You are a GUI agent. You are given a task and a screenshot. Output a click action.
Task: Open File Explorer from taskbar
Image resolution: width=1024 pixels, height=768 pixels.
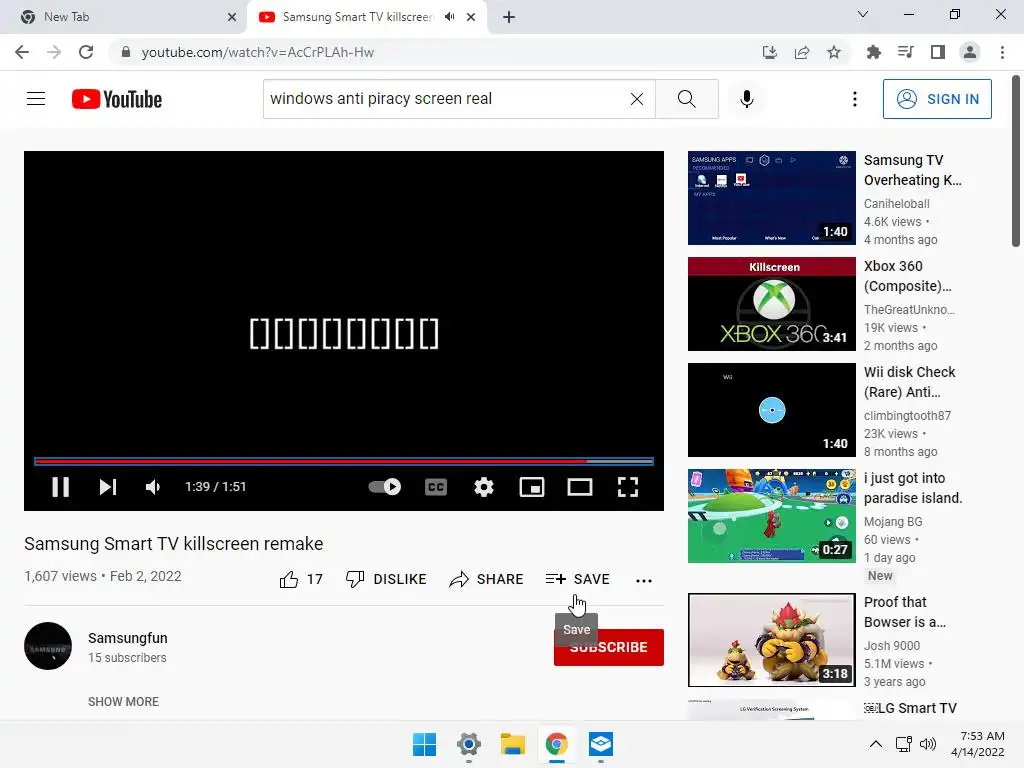pos(513,744)
